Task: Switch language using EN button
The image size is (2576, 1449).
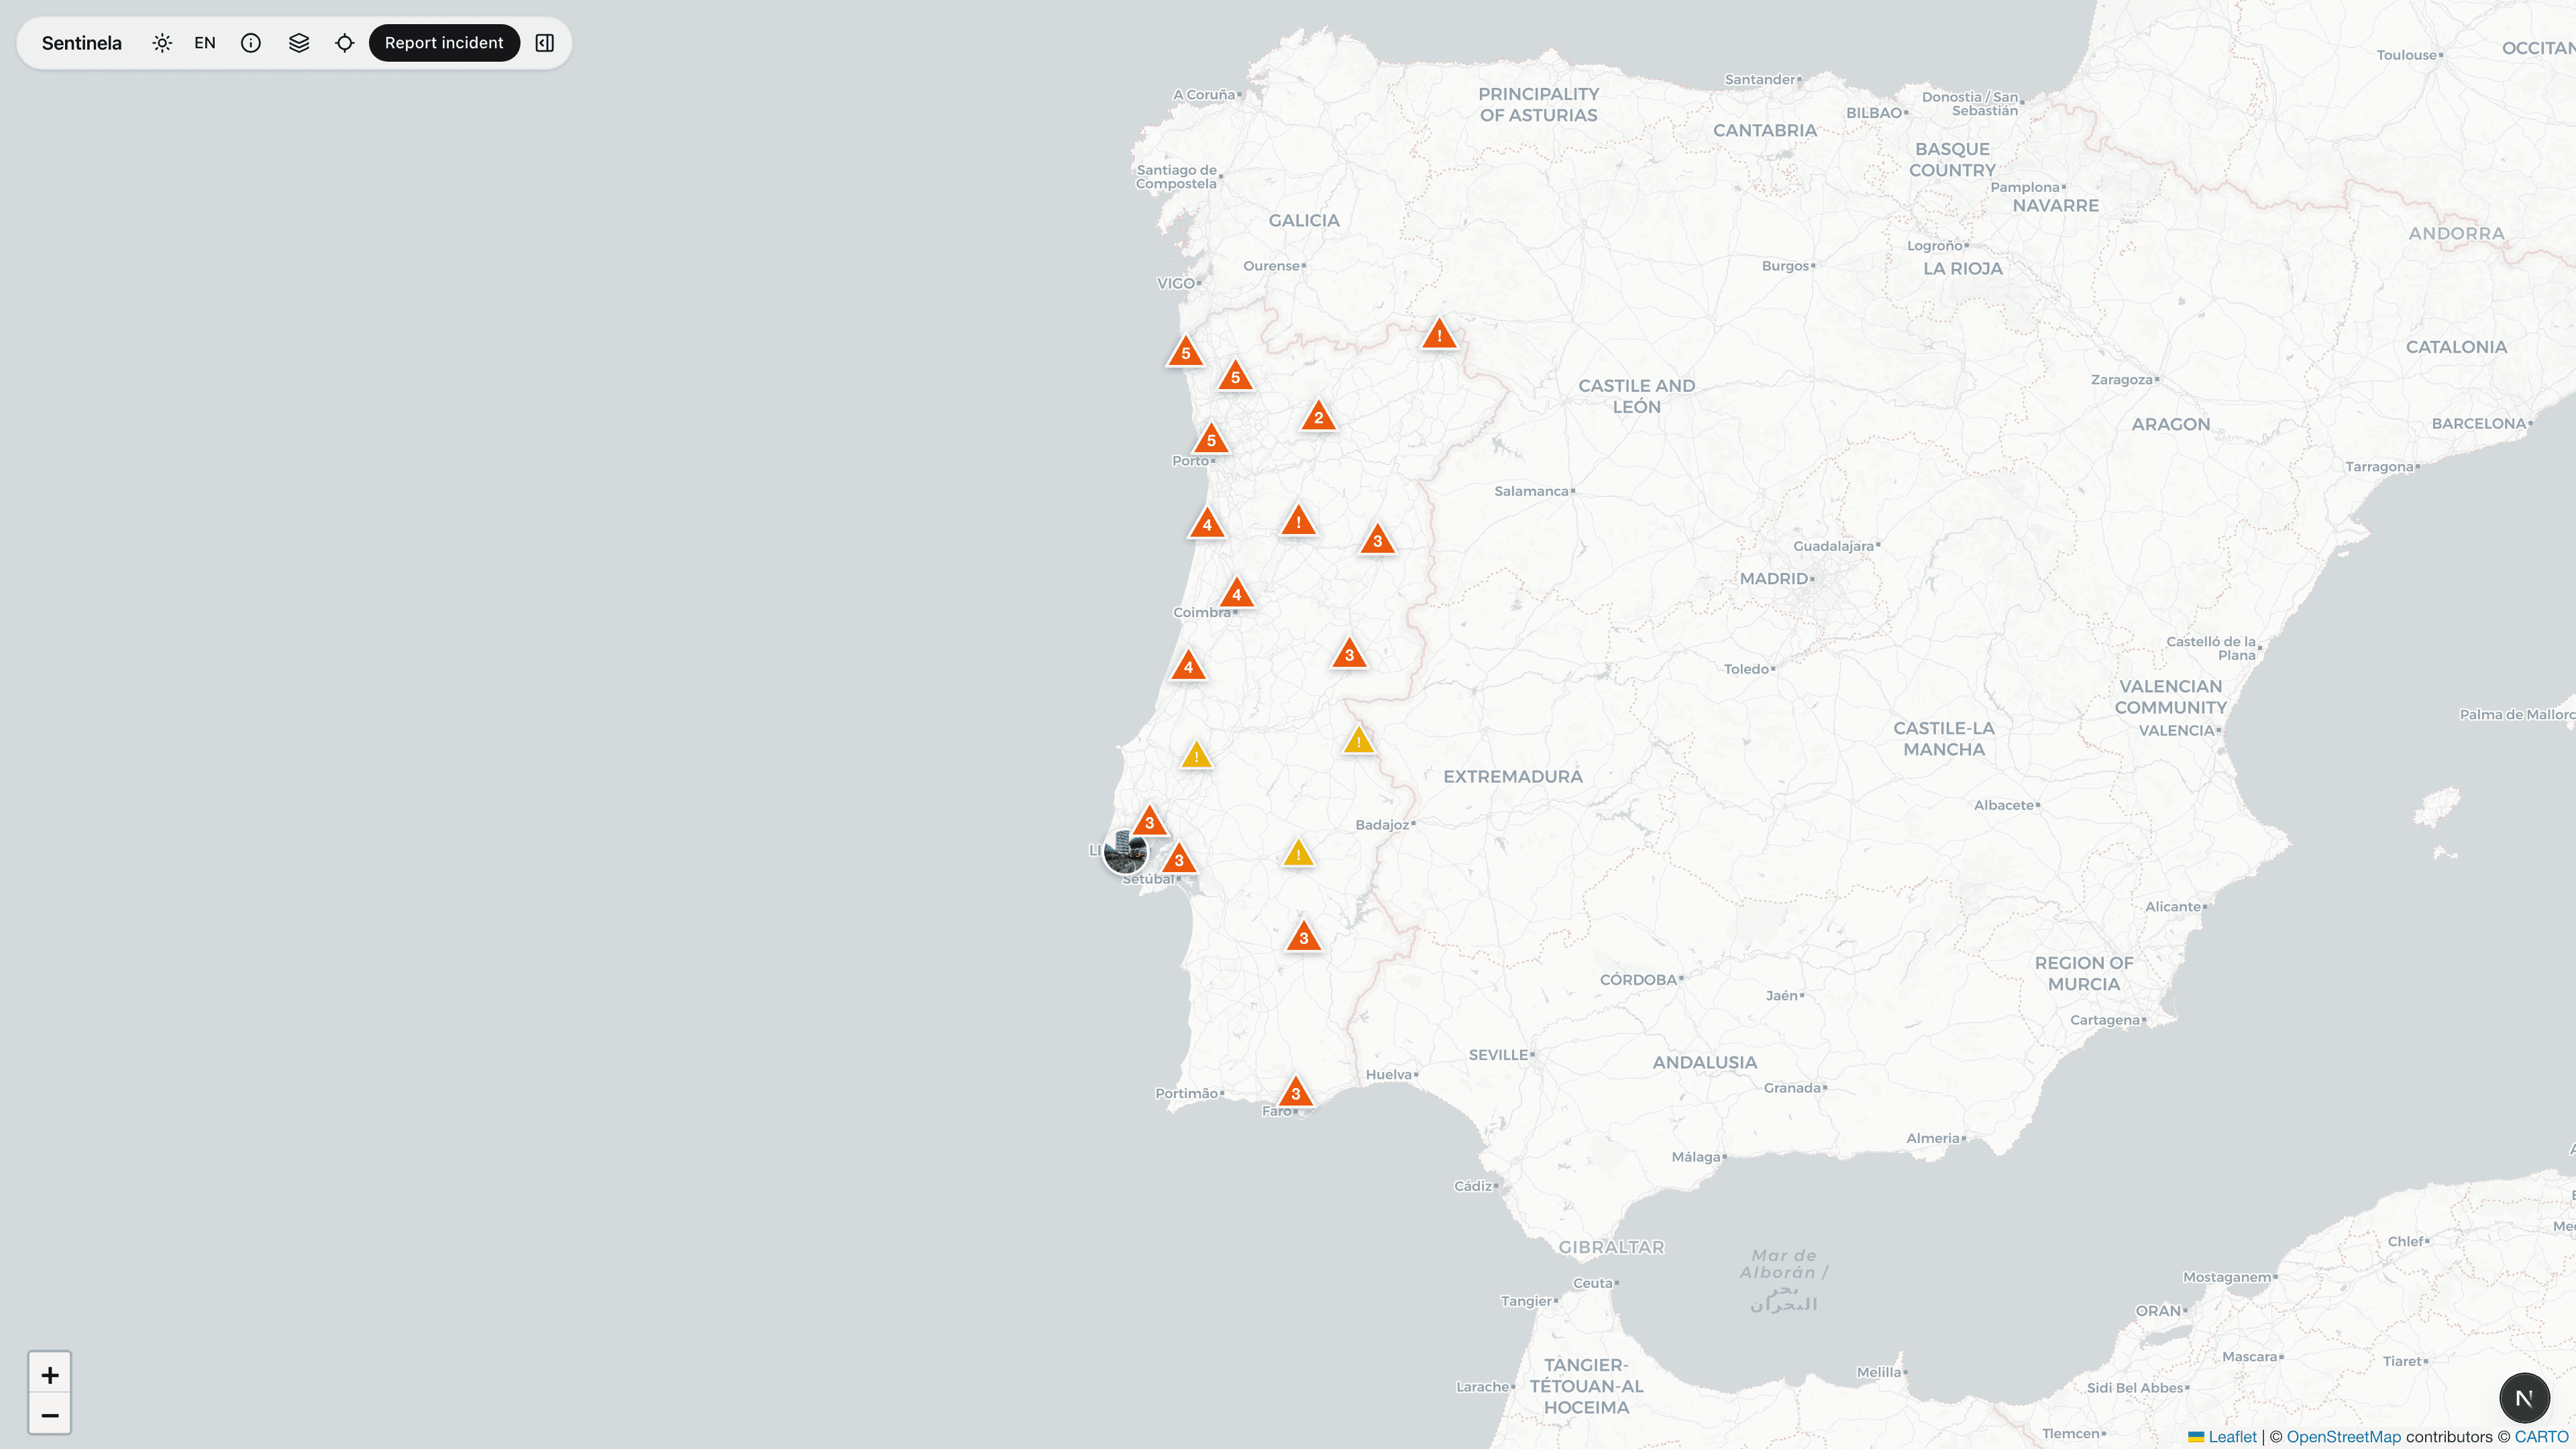Action: tap(205, 43)
